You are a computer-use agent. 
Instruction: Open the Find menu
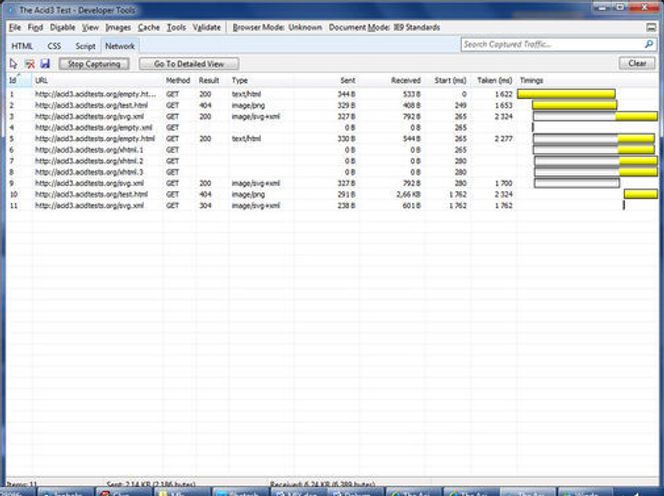(x=35, y=28)
